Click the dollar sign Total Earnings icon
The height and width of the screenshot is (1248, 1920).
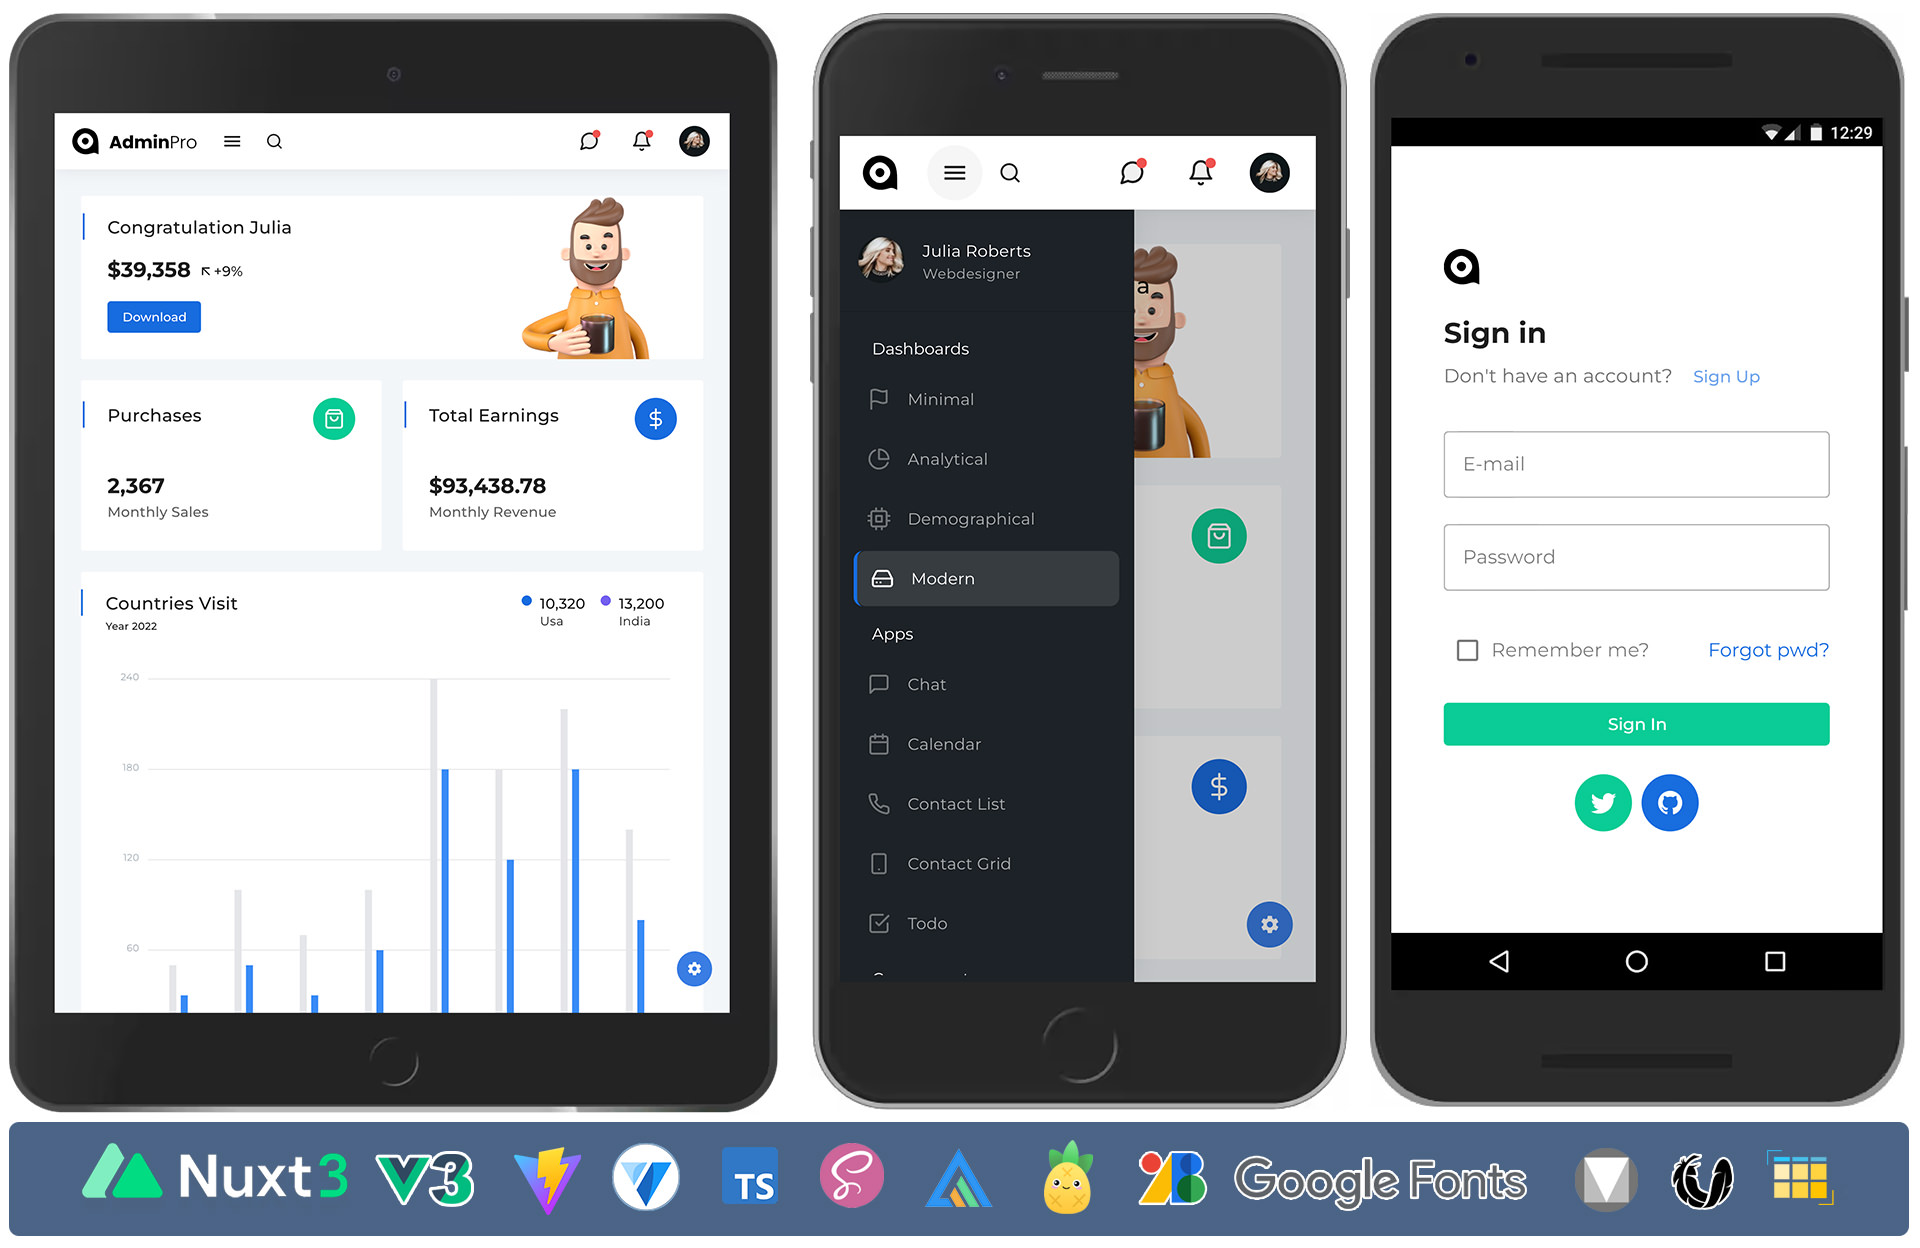(x=654, y=416)
